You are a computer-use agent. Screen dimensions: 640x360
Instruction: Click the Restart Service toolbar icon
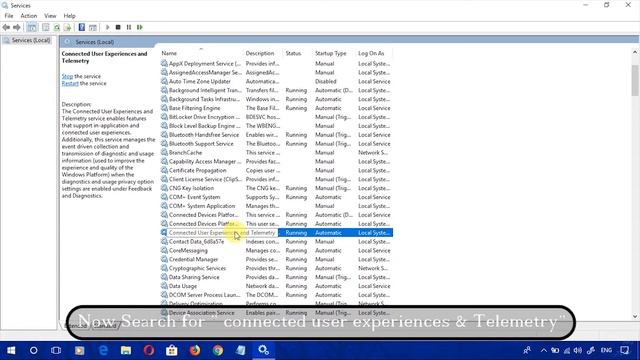(140, 27)
